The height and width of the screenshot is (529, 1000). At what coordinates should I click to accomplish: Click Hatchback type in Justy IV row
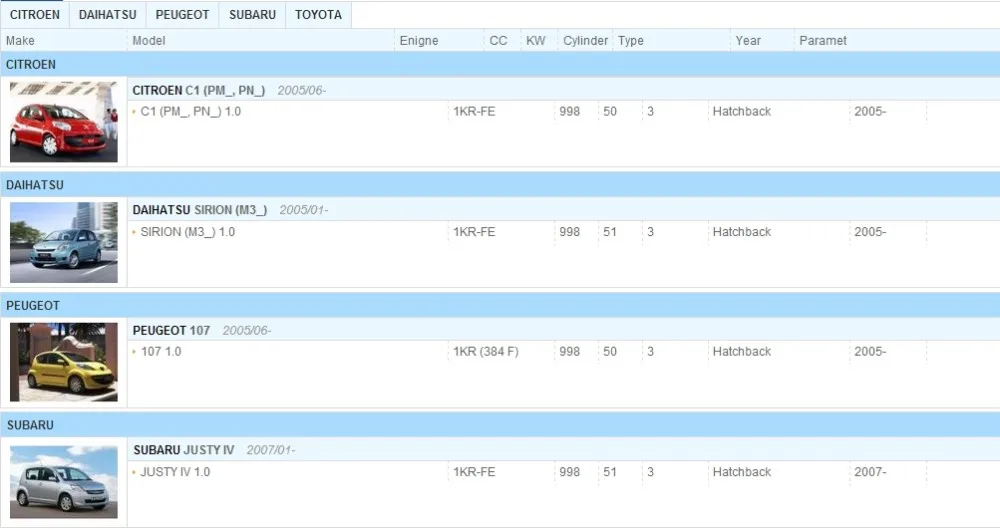click(x=742, y=472)
